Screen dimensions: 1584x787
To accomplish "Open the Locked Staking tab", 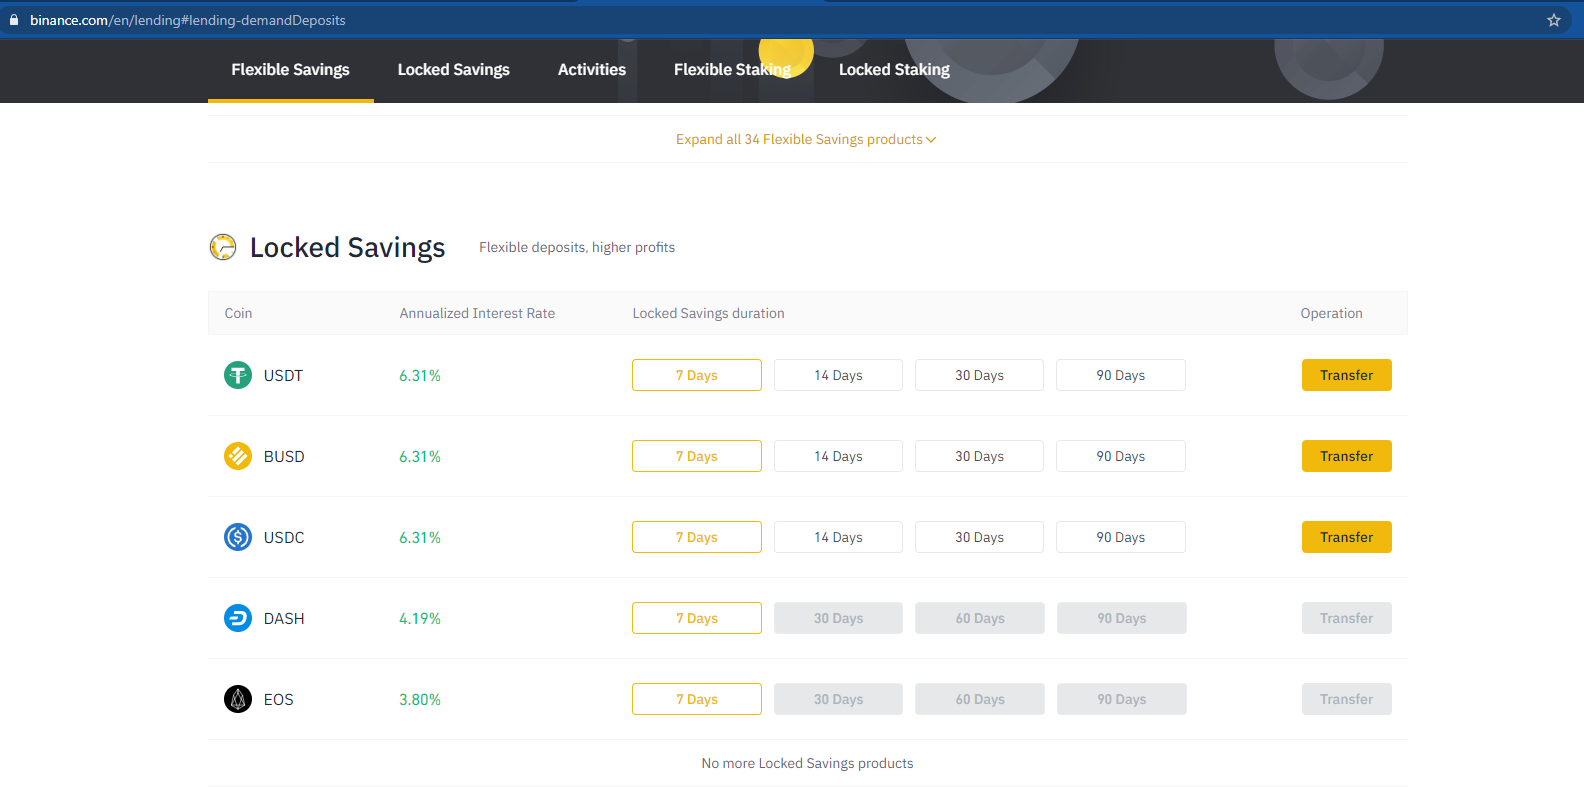I will (x=894, y=69).
